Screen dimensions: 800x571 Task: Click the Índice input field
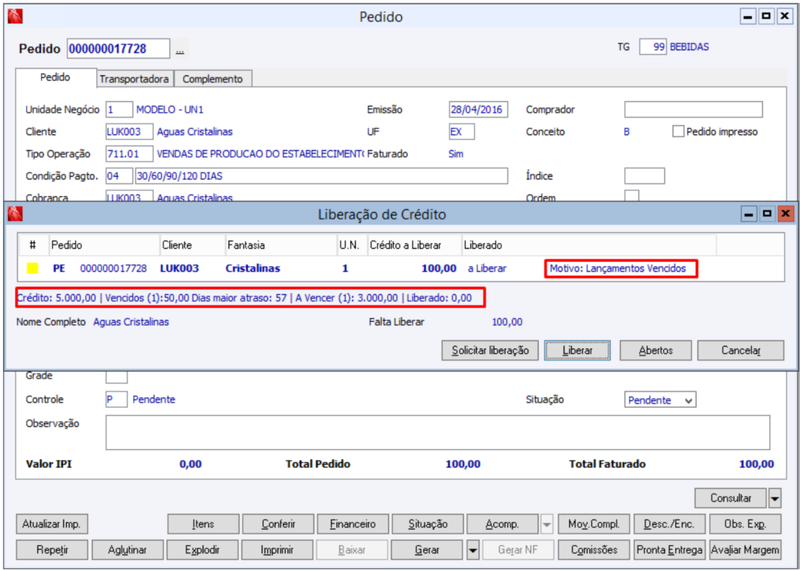644,176
